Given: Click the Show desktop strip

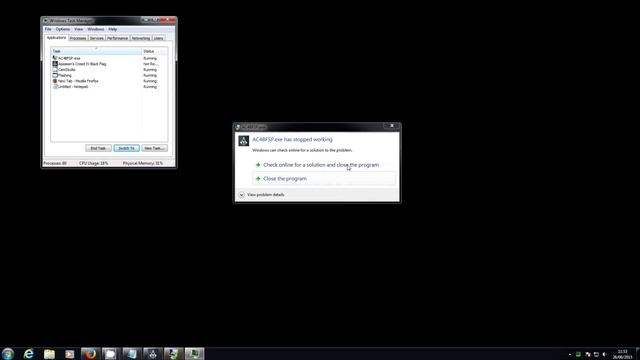Looking at the screenshot, I should [x=637, y=353].
